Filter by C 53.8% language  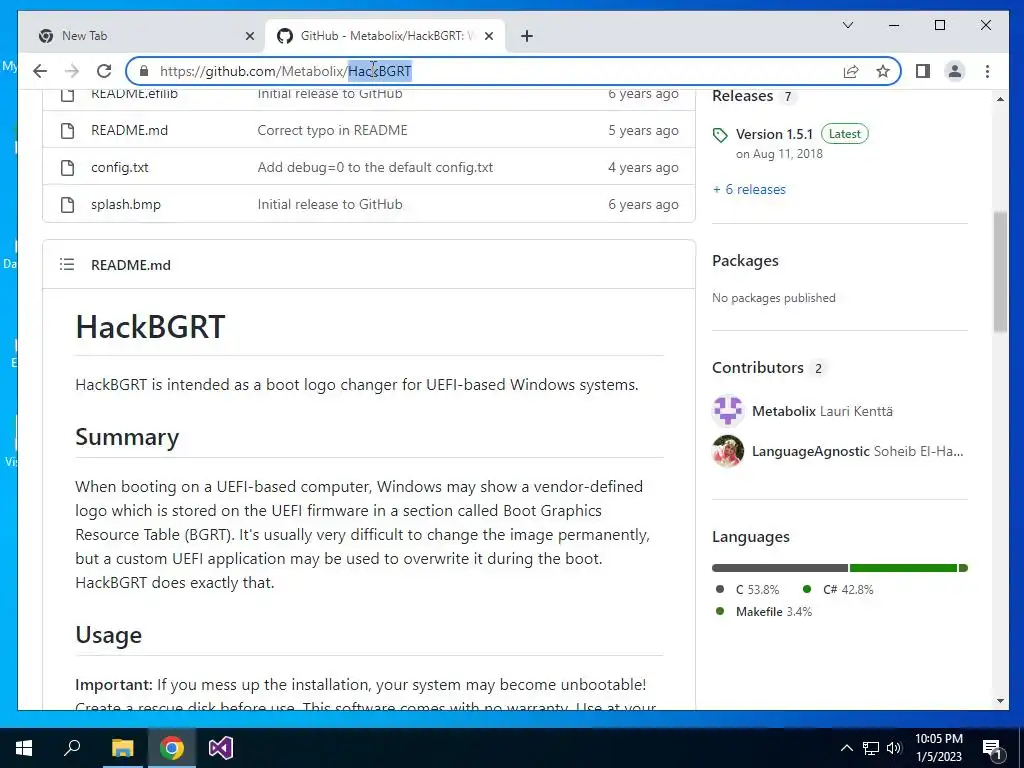(x=748, y=590)
